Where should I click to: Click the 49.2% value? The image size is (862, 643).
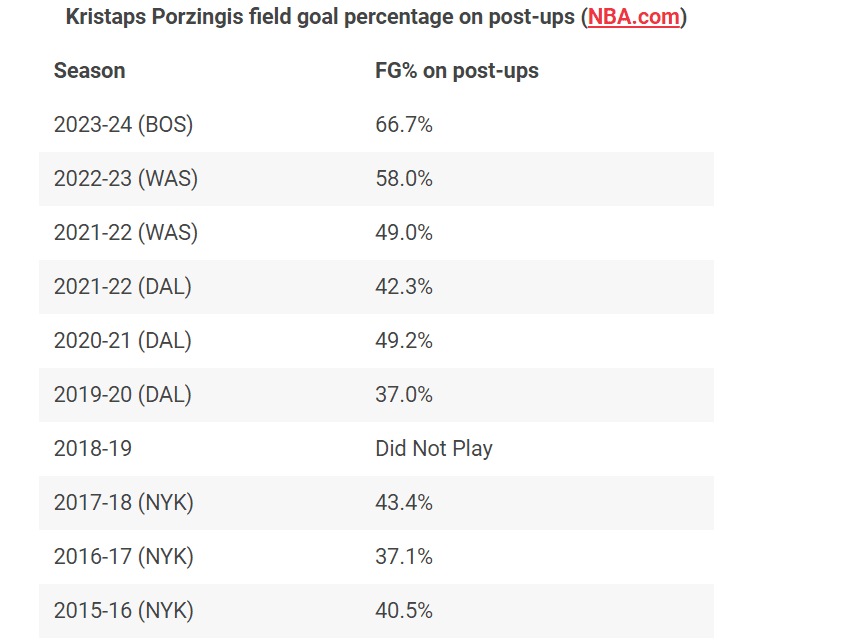tap(404, 341)
